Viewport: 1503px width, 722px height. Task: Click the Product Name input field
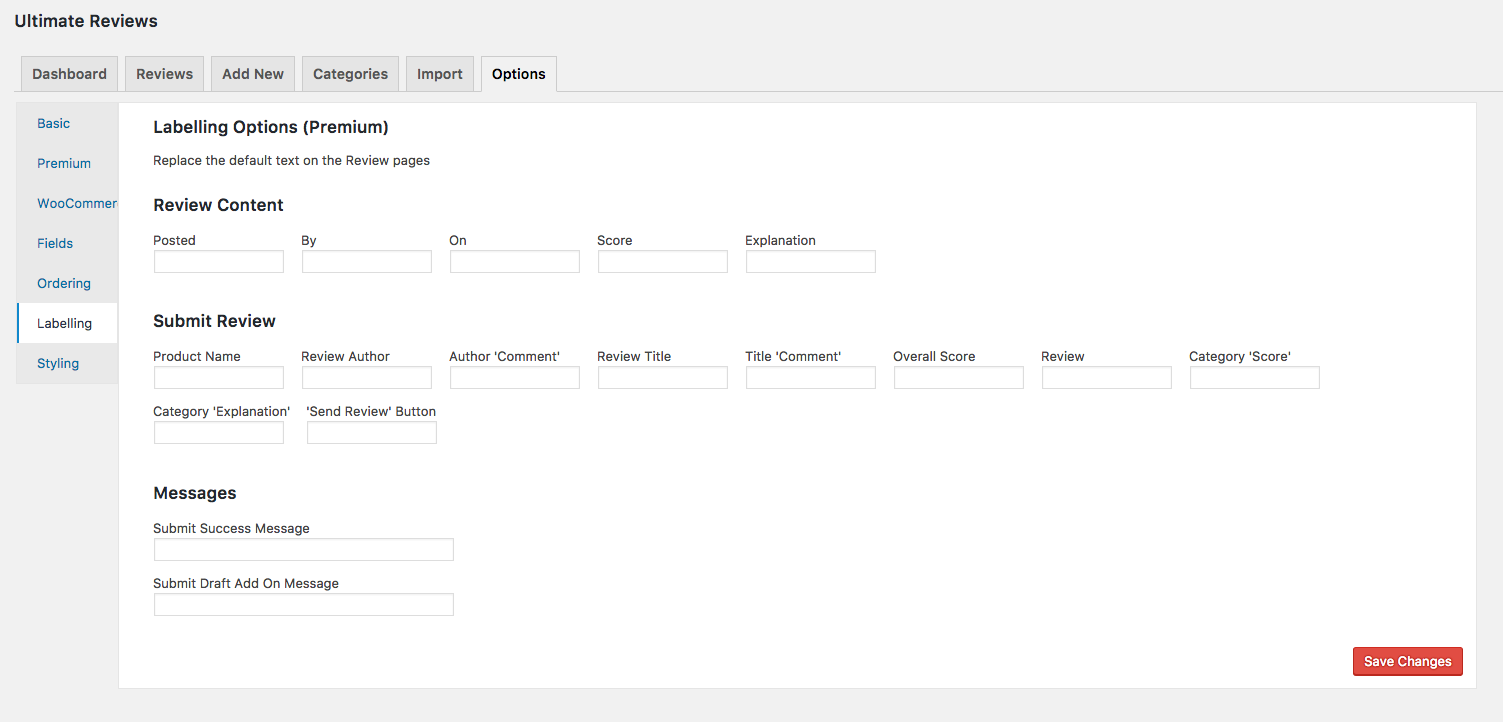tap(219, 378)
